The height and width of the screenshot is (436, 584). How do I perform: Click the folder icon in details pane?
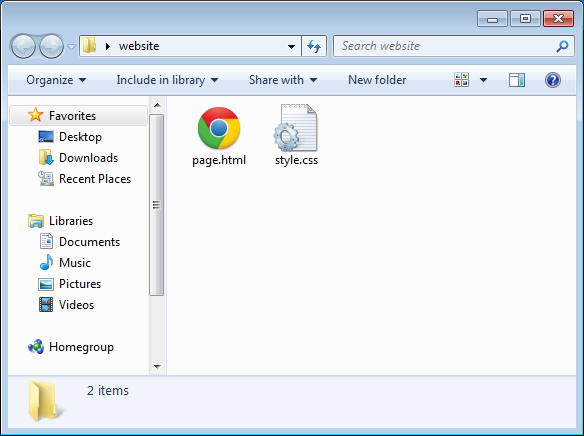[46, 401]
